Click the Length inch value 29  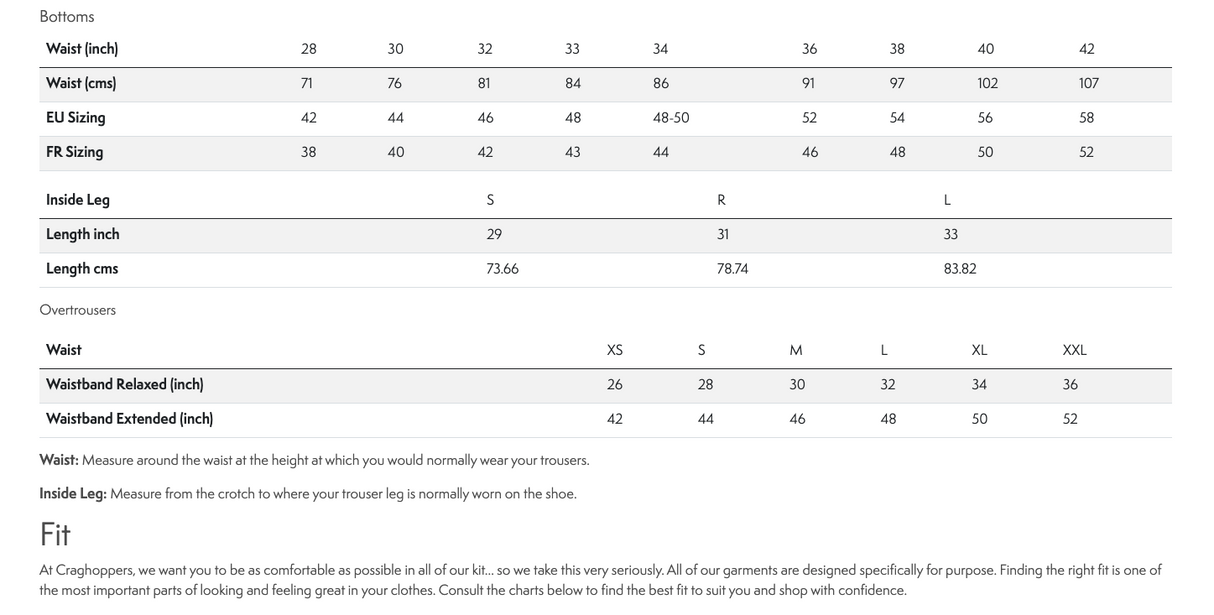[x=494, y=234]
